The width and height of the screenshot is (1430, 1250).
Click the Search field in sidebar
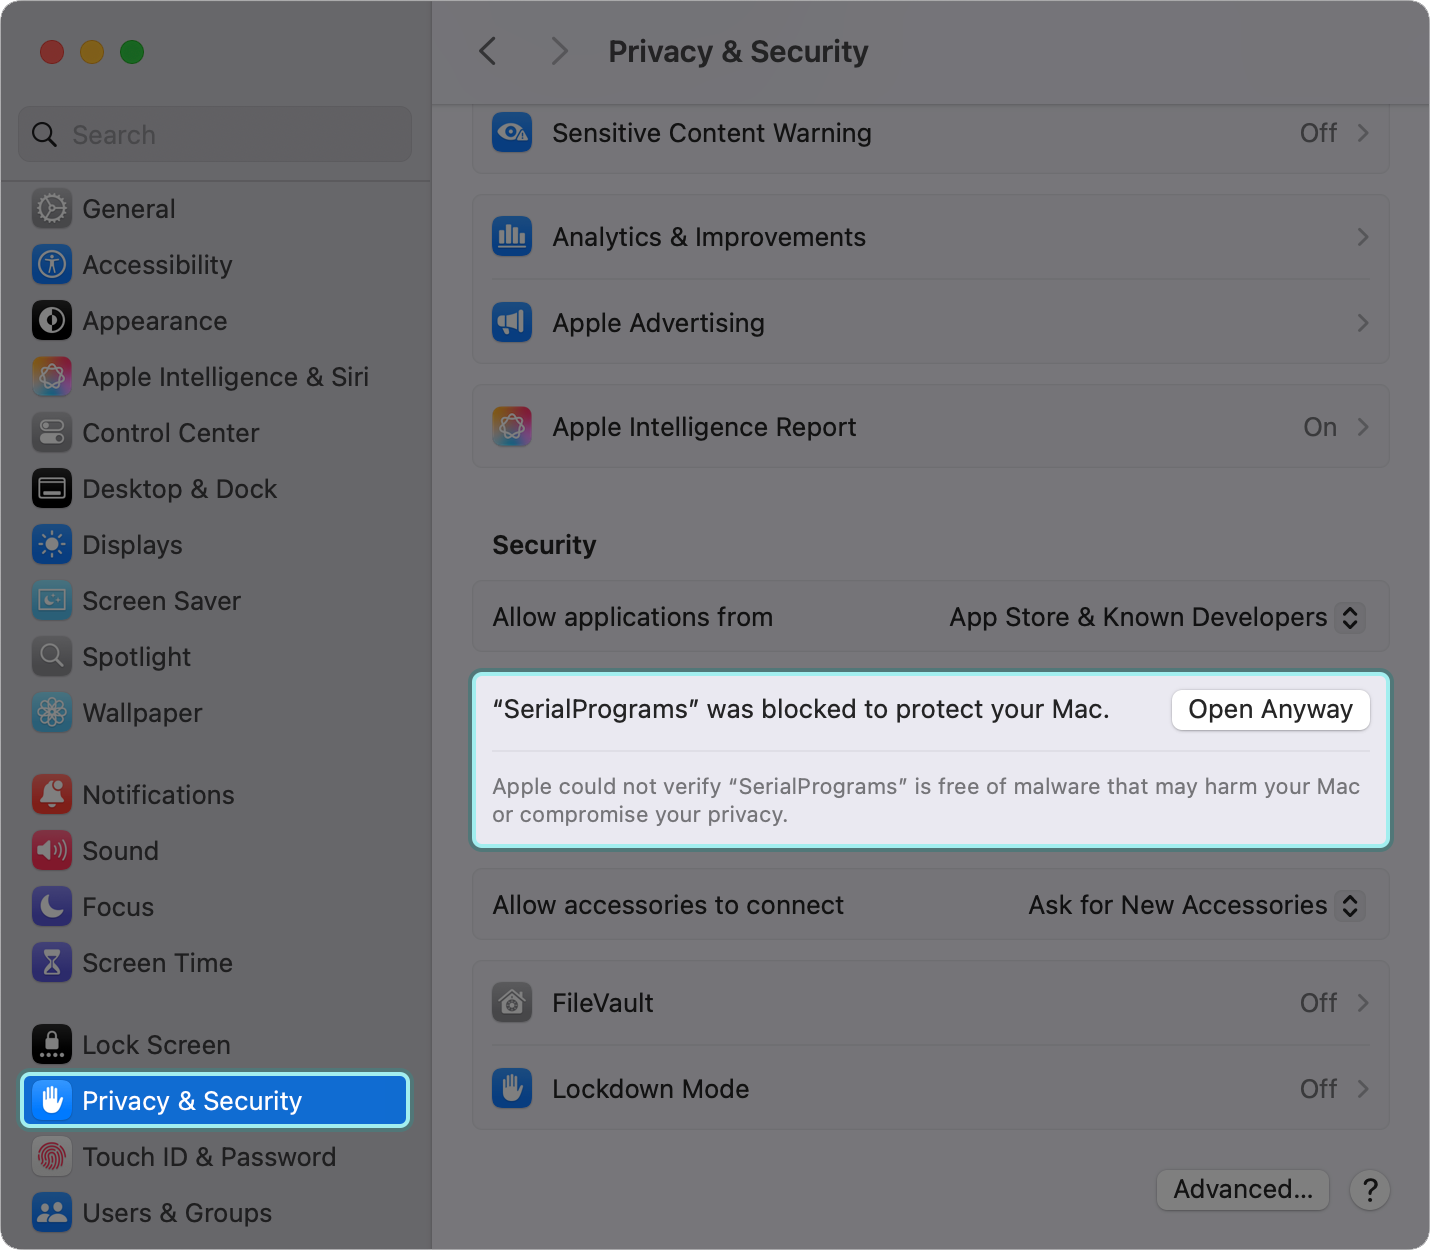click(215, 135)
